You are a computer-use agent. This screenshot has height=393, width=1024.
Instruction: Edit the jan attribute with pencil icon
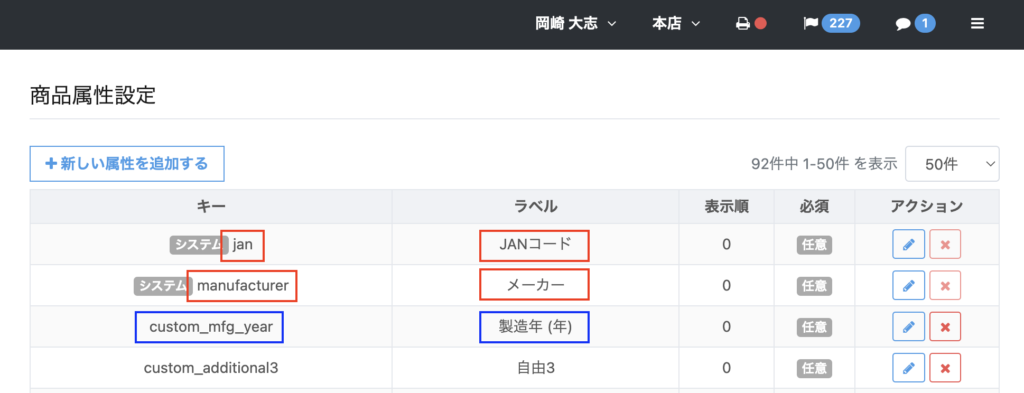(x=908, y=245)
